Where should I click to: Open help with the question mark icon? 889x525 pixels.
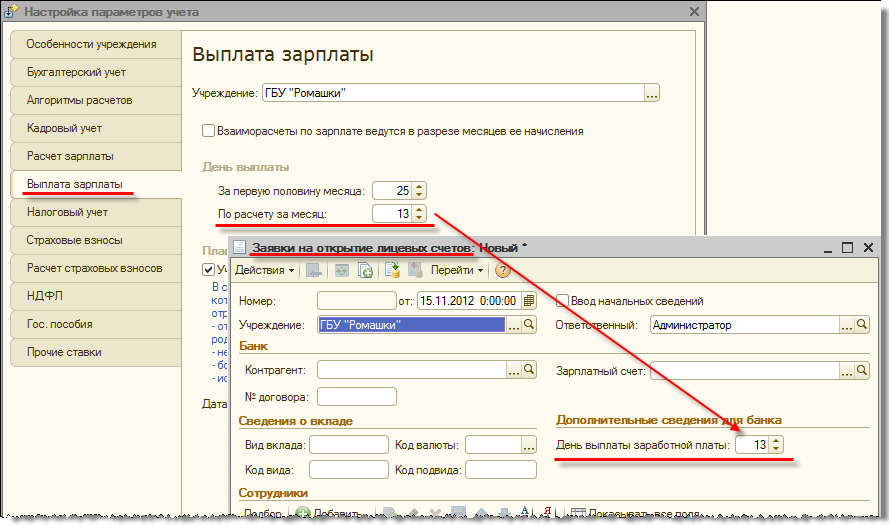[x=502, y=270]
